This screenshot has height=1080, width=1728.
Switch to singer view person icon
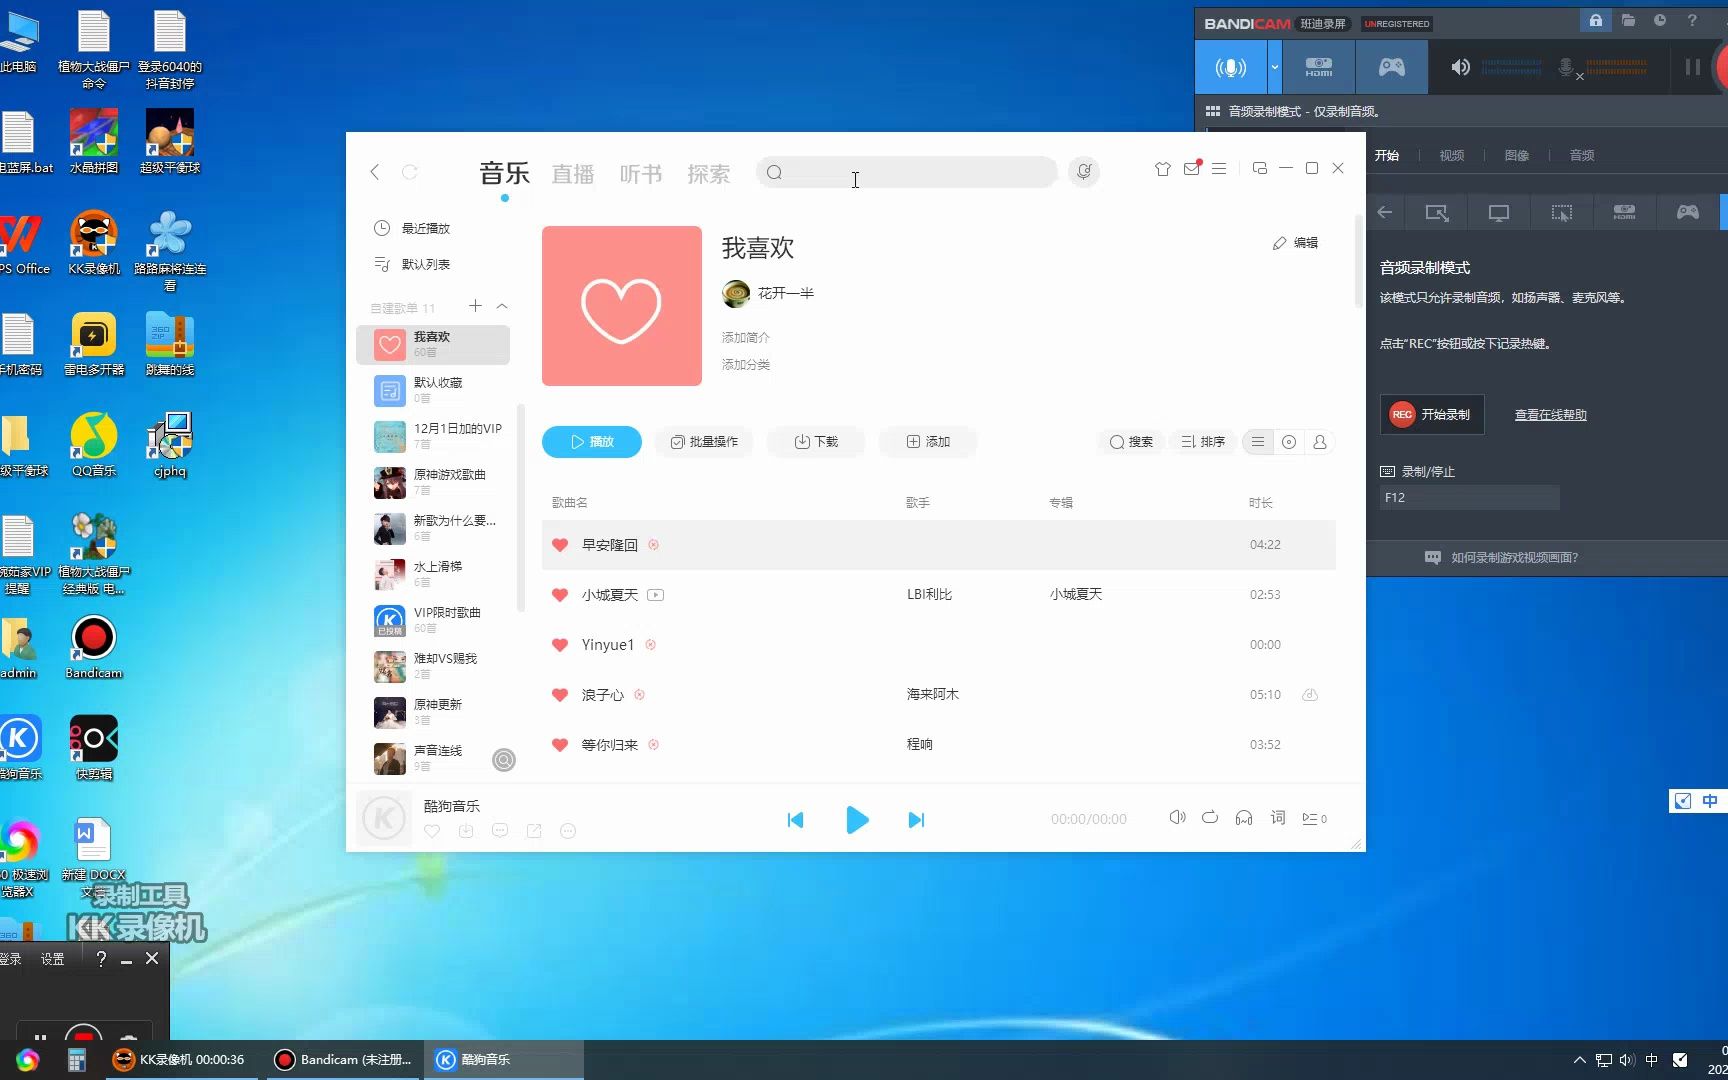(x=1320, y=442)
